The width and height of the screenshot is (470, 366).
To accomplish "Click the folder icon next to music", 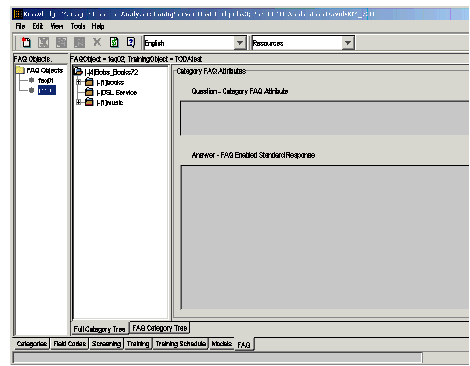I will tap(89, 102).
